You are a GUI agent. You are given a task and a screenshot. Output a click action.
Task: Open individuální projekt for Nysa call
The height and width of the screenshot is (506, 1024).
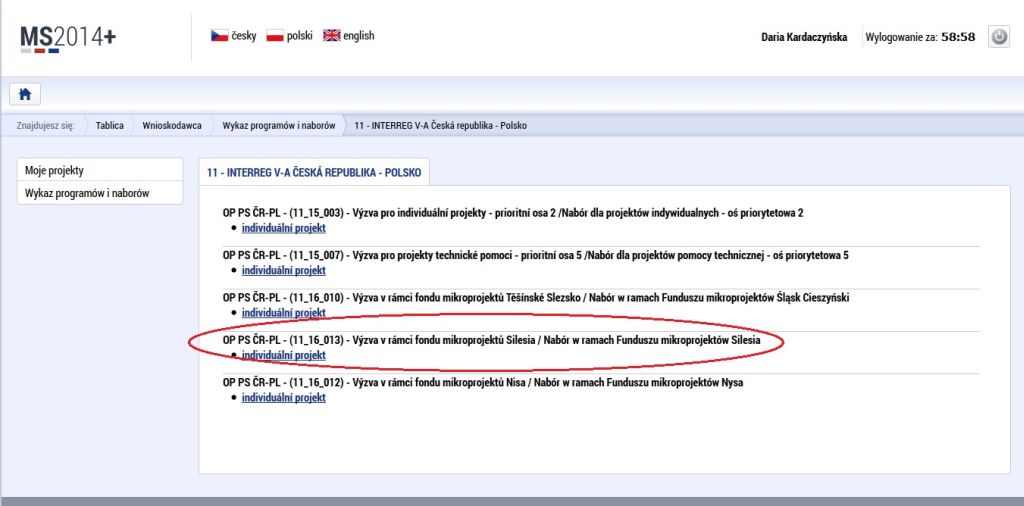(x=283, y=397)
